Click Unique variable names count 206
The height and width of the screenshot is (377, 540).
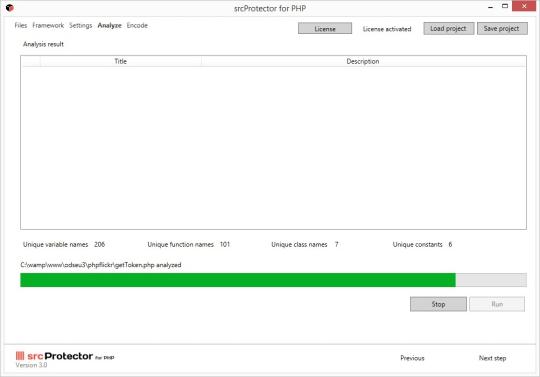pyautogui.click(x=100, y=244)
